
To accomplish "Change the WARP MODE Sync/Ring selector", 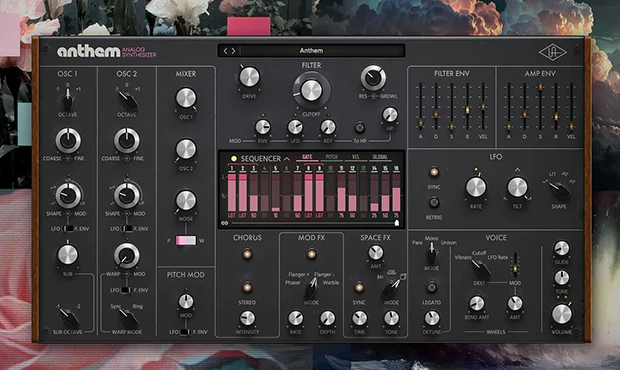I will coord(128,317).
